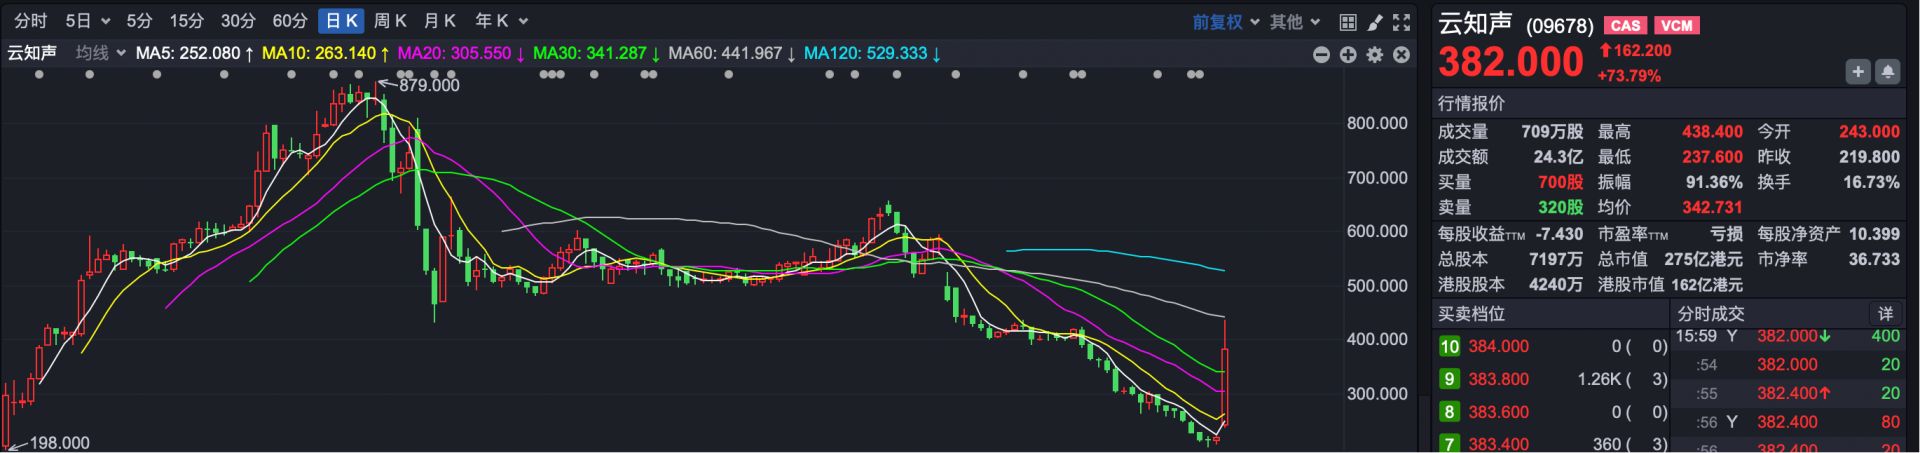The image size is (1920, 453).
Task: Add 云知声 to watchlist with plus button
Action: (x=1857, y=72)
